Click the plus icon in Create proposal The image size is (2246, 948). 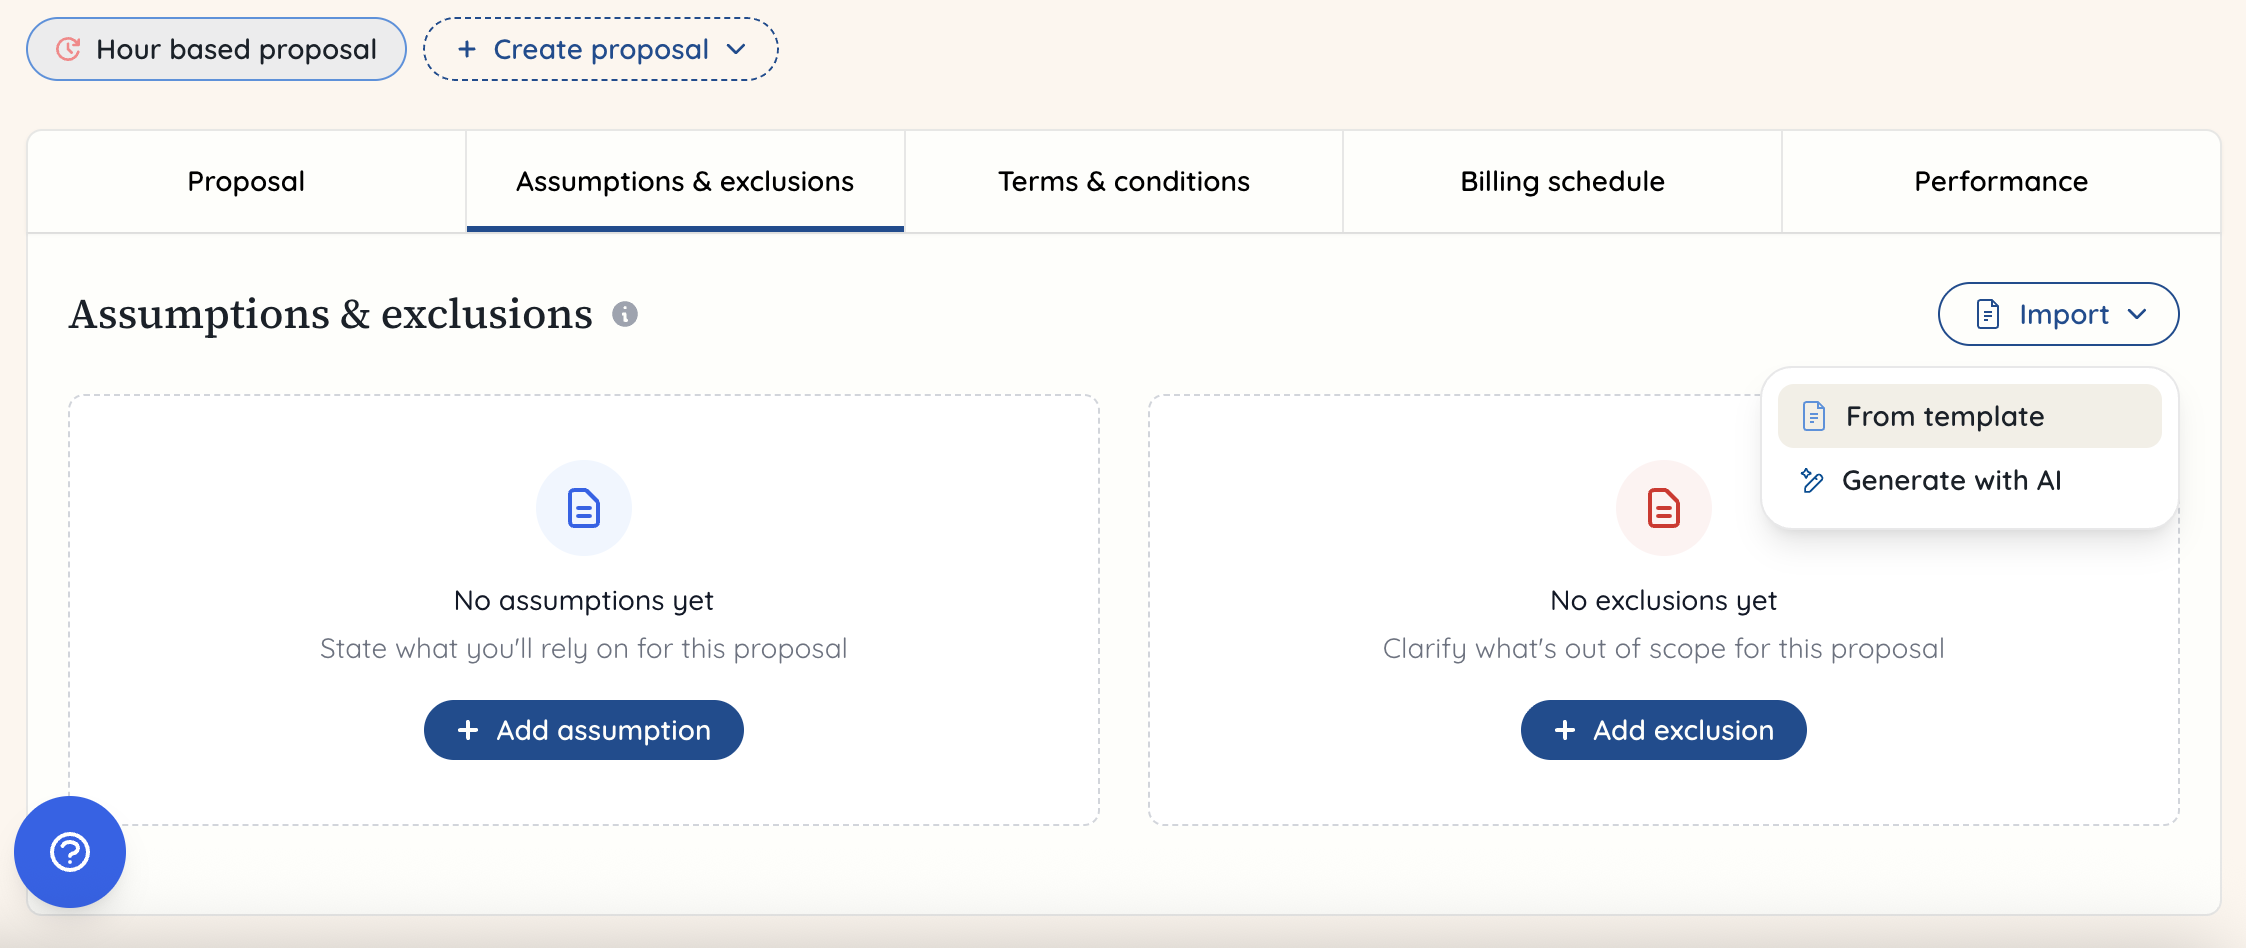point(466,48)
